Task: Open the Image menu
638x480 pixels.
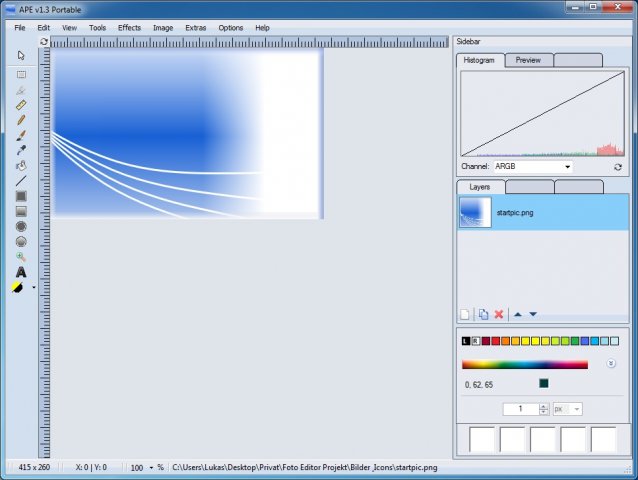Action: coord(163,28)
